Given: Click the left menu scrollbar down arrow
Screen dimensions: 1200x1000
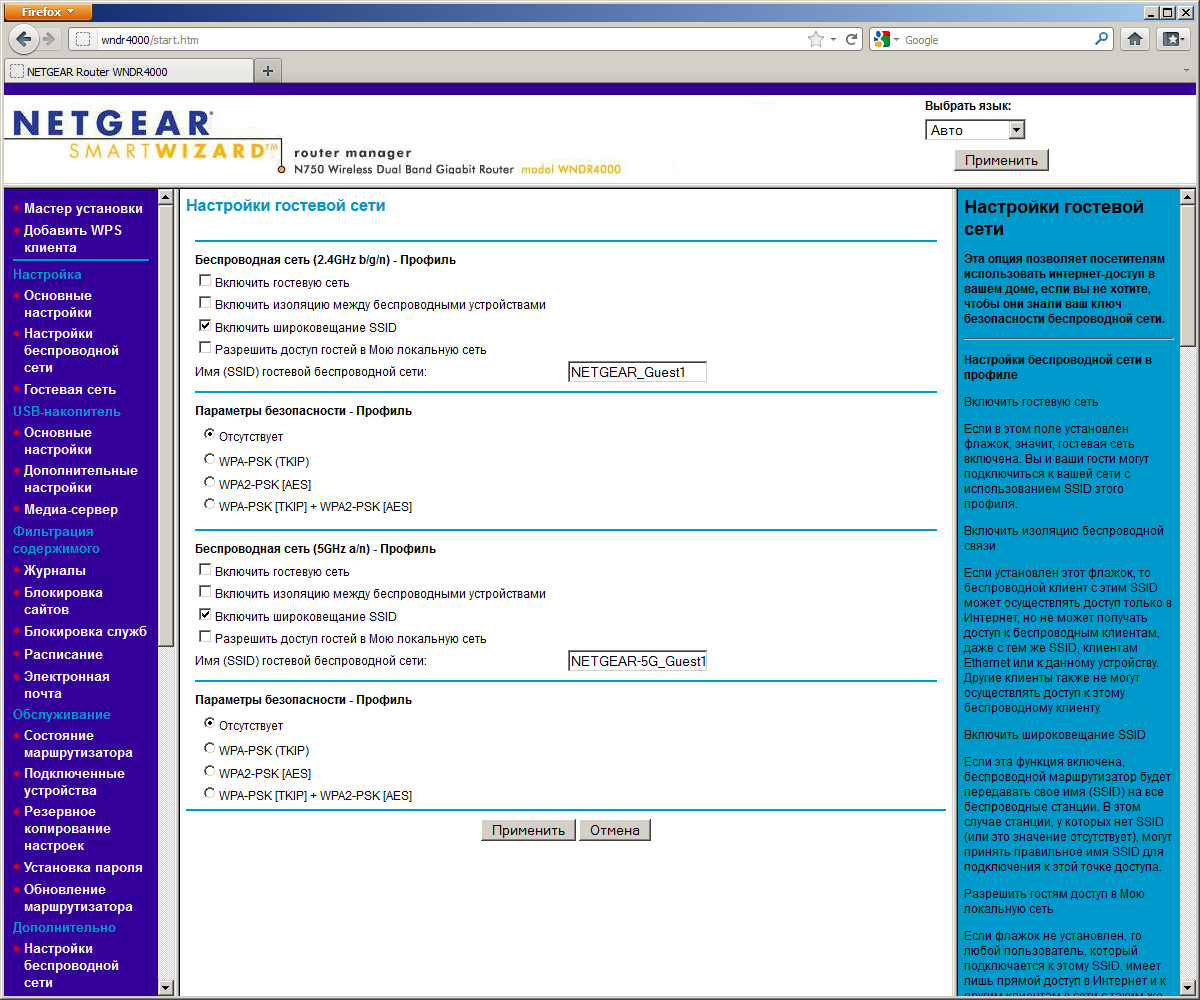Looking at the screenshot, I should (166, 988).
